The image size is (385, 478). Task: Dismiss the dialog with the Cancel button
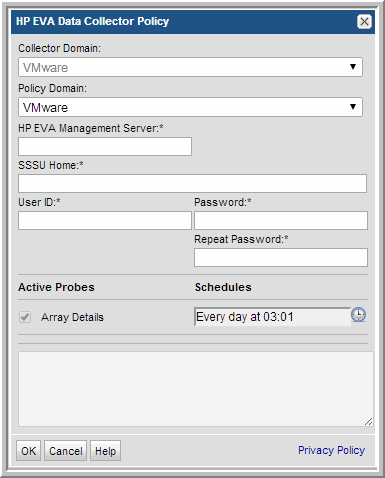[x=65, y=451]
